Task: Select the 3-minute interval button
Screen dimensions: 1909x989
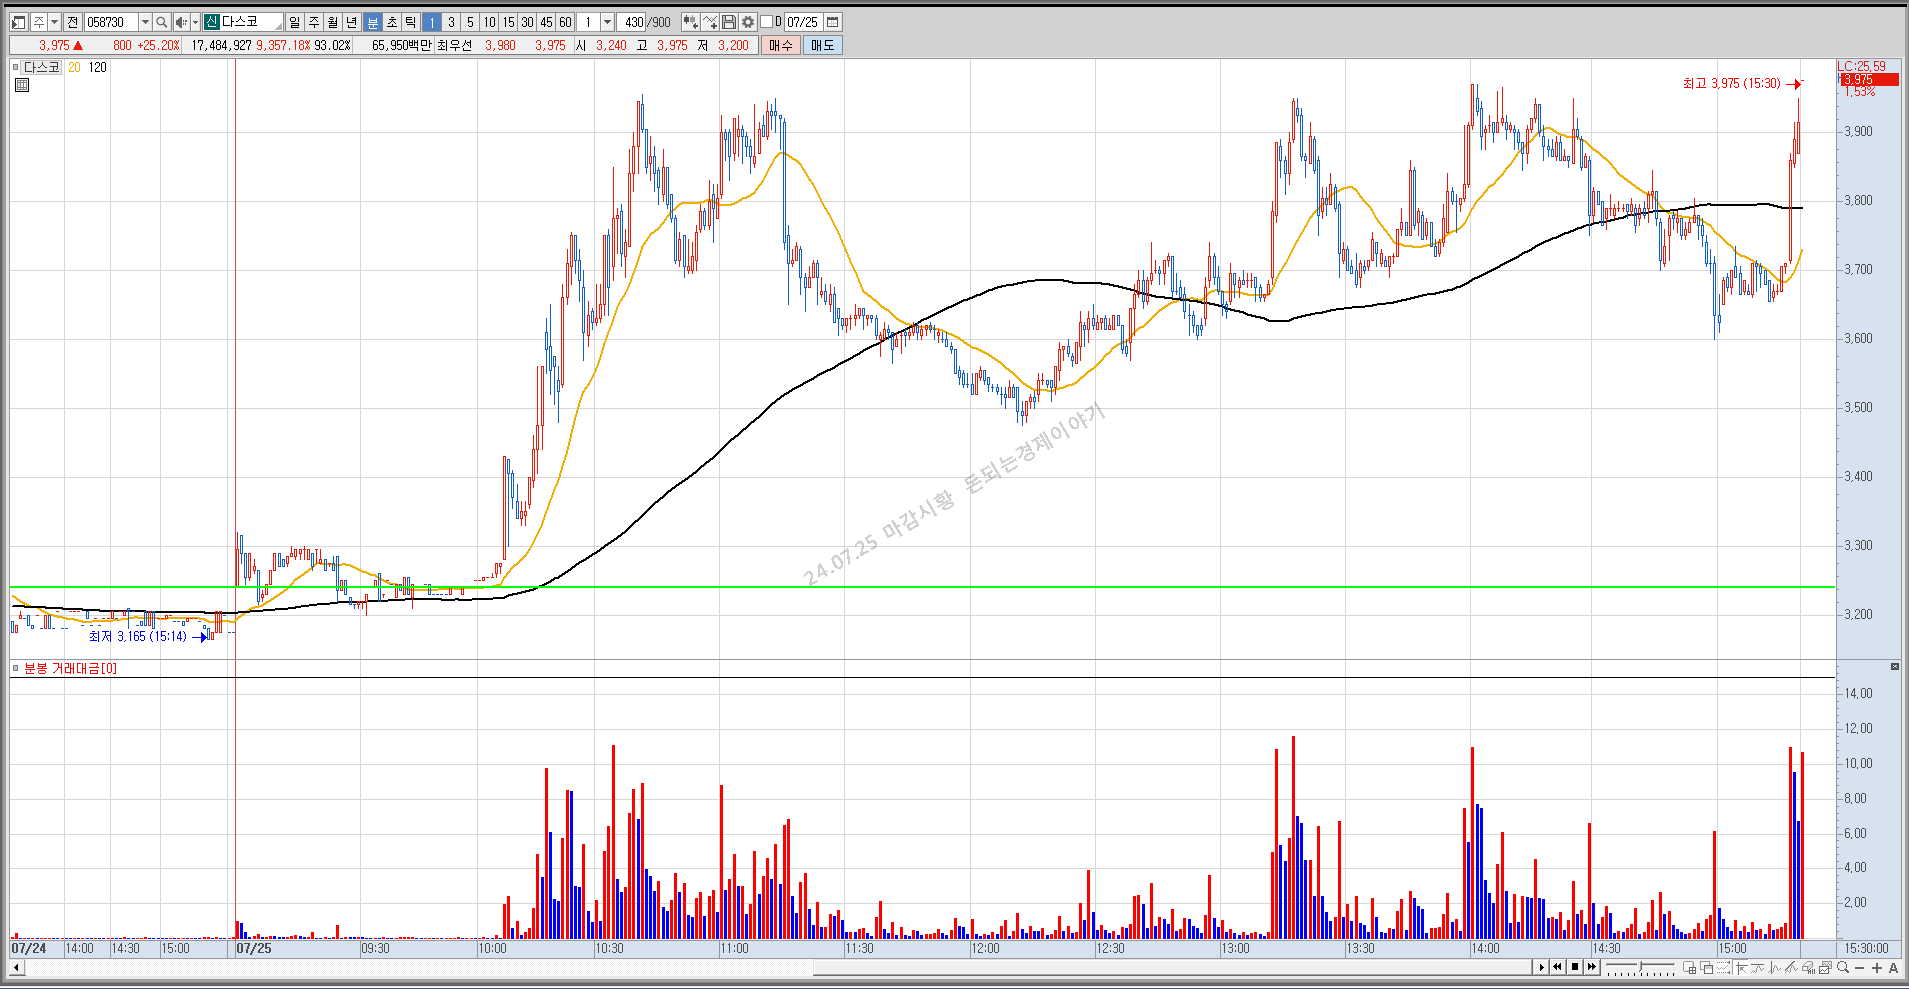Action: tap(451, 22)
